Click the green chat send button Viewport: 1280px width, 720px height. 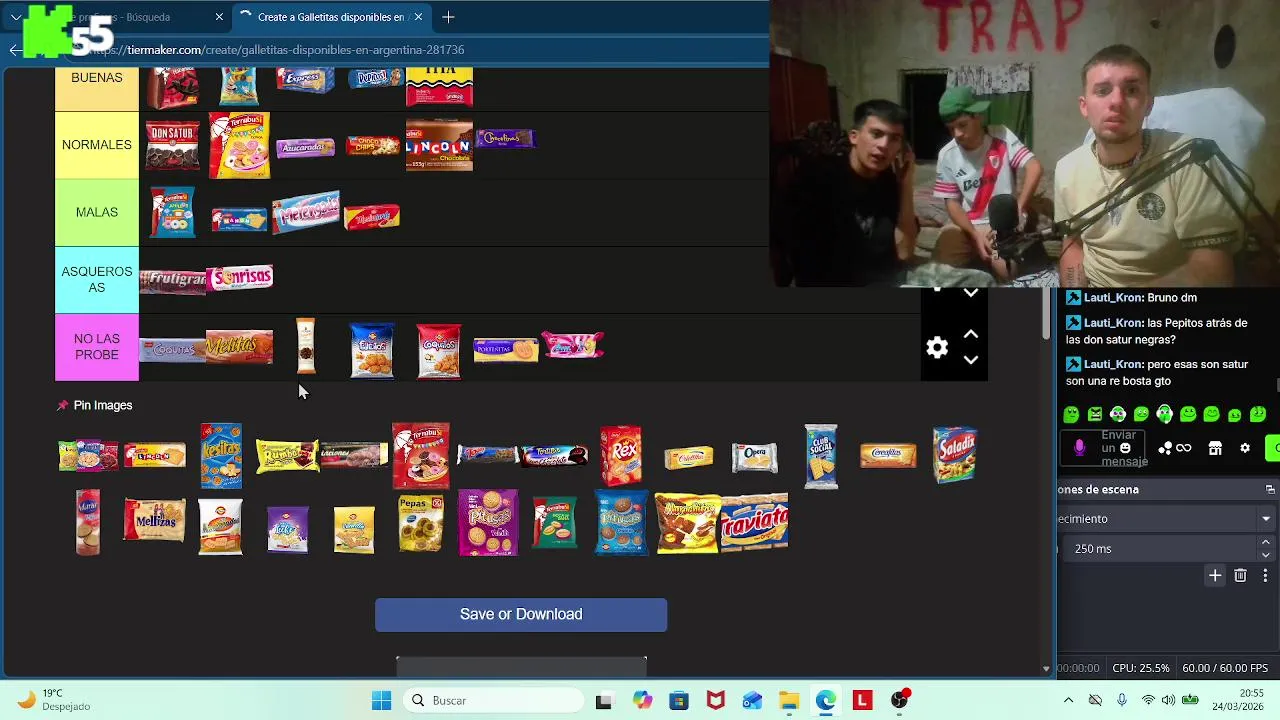[1272, 448]
